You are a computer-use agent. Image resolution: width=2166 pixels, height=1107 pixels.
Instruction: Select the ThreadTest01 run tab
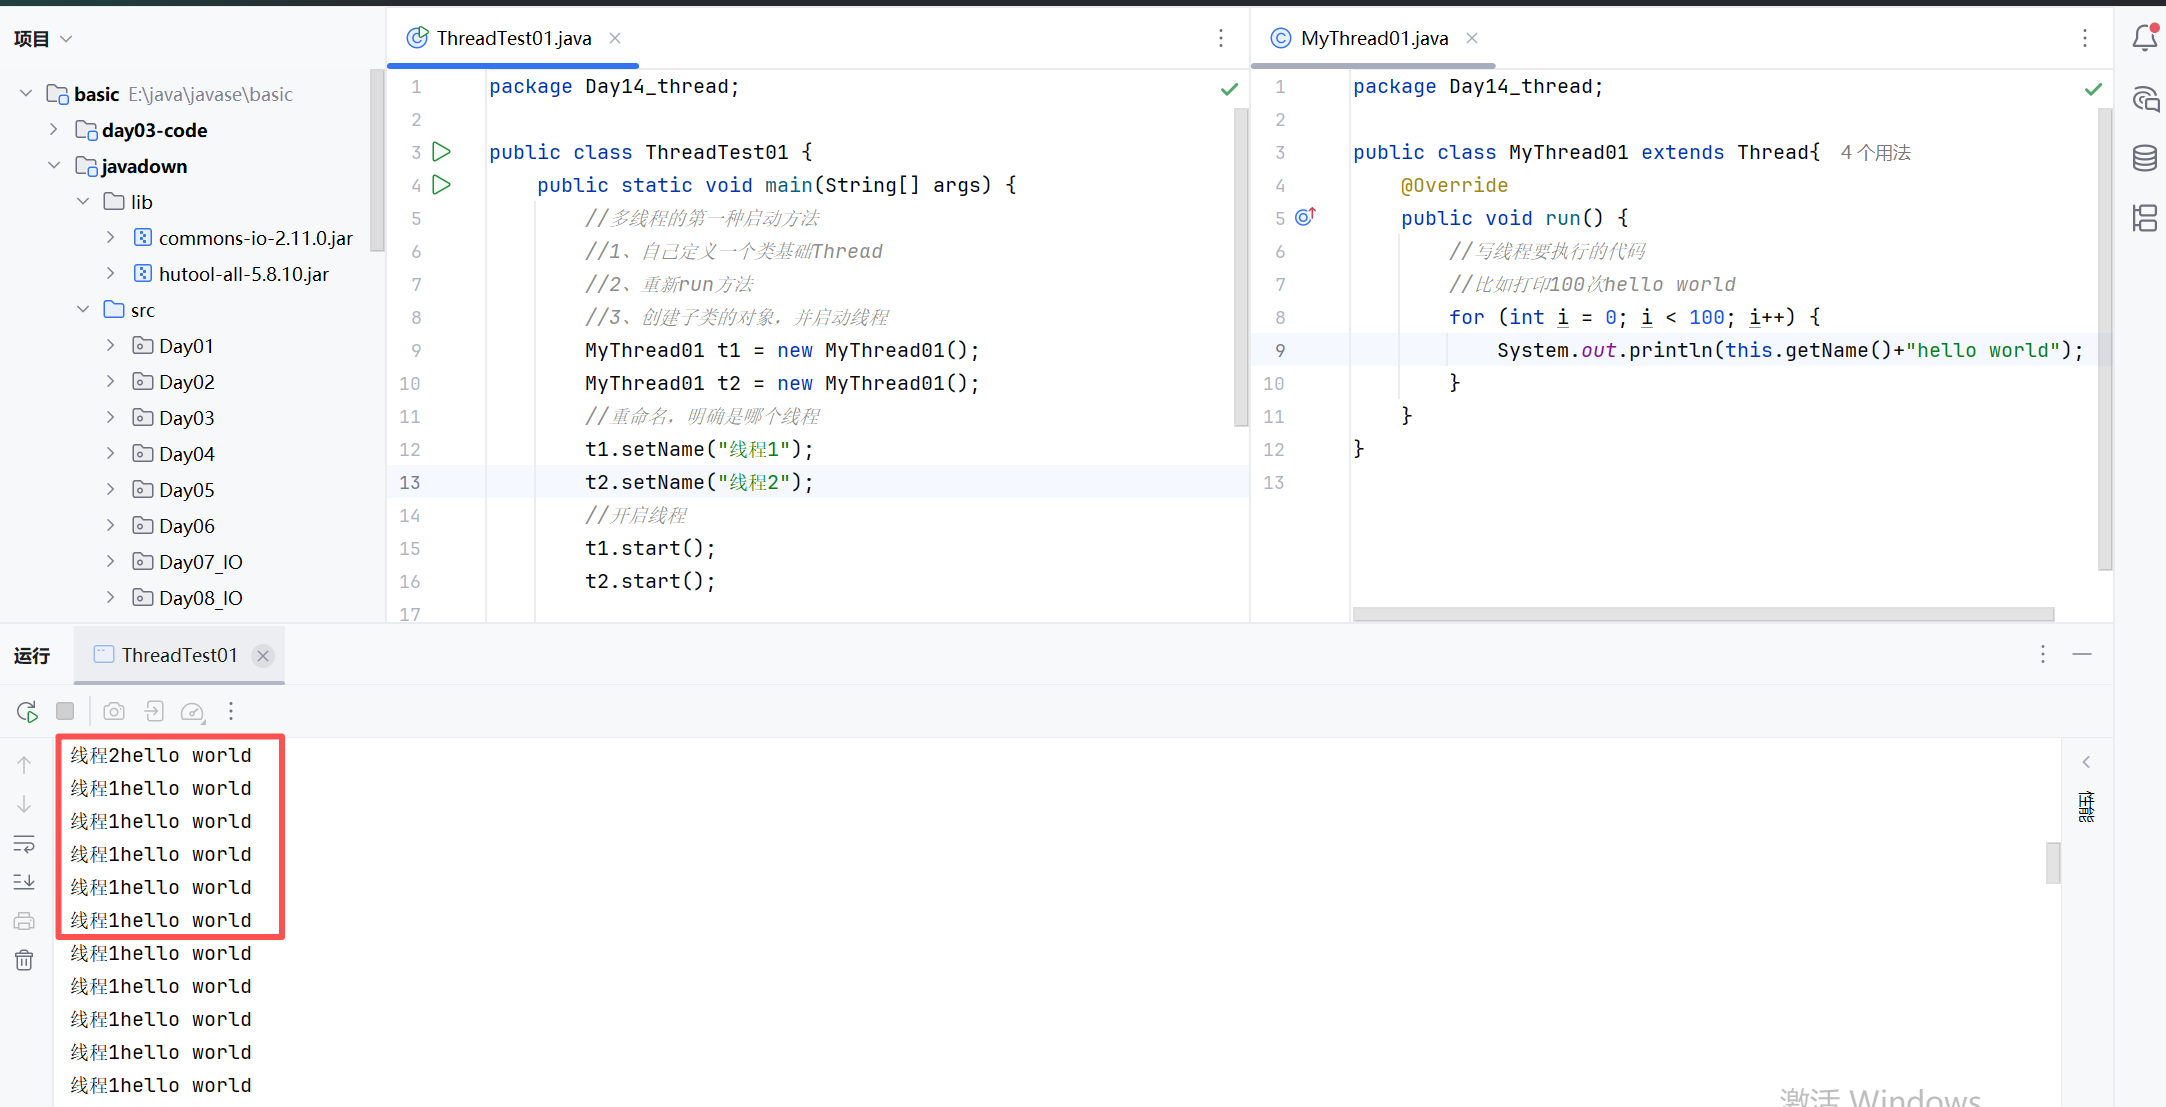tap(180, 655)
